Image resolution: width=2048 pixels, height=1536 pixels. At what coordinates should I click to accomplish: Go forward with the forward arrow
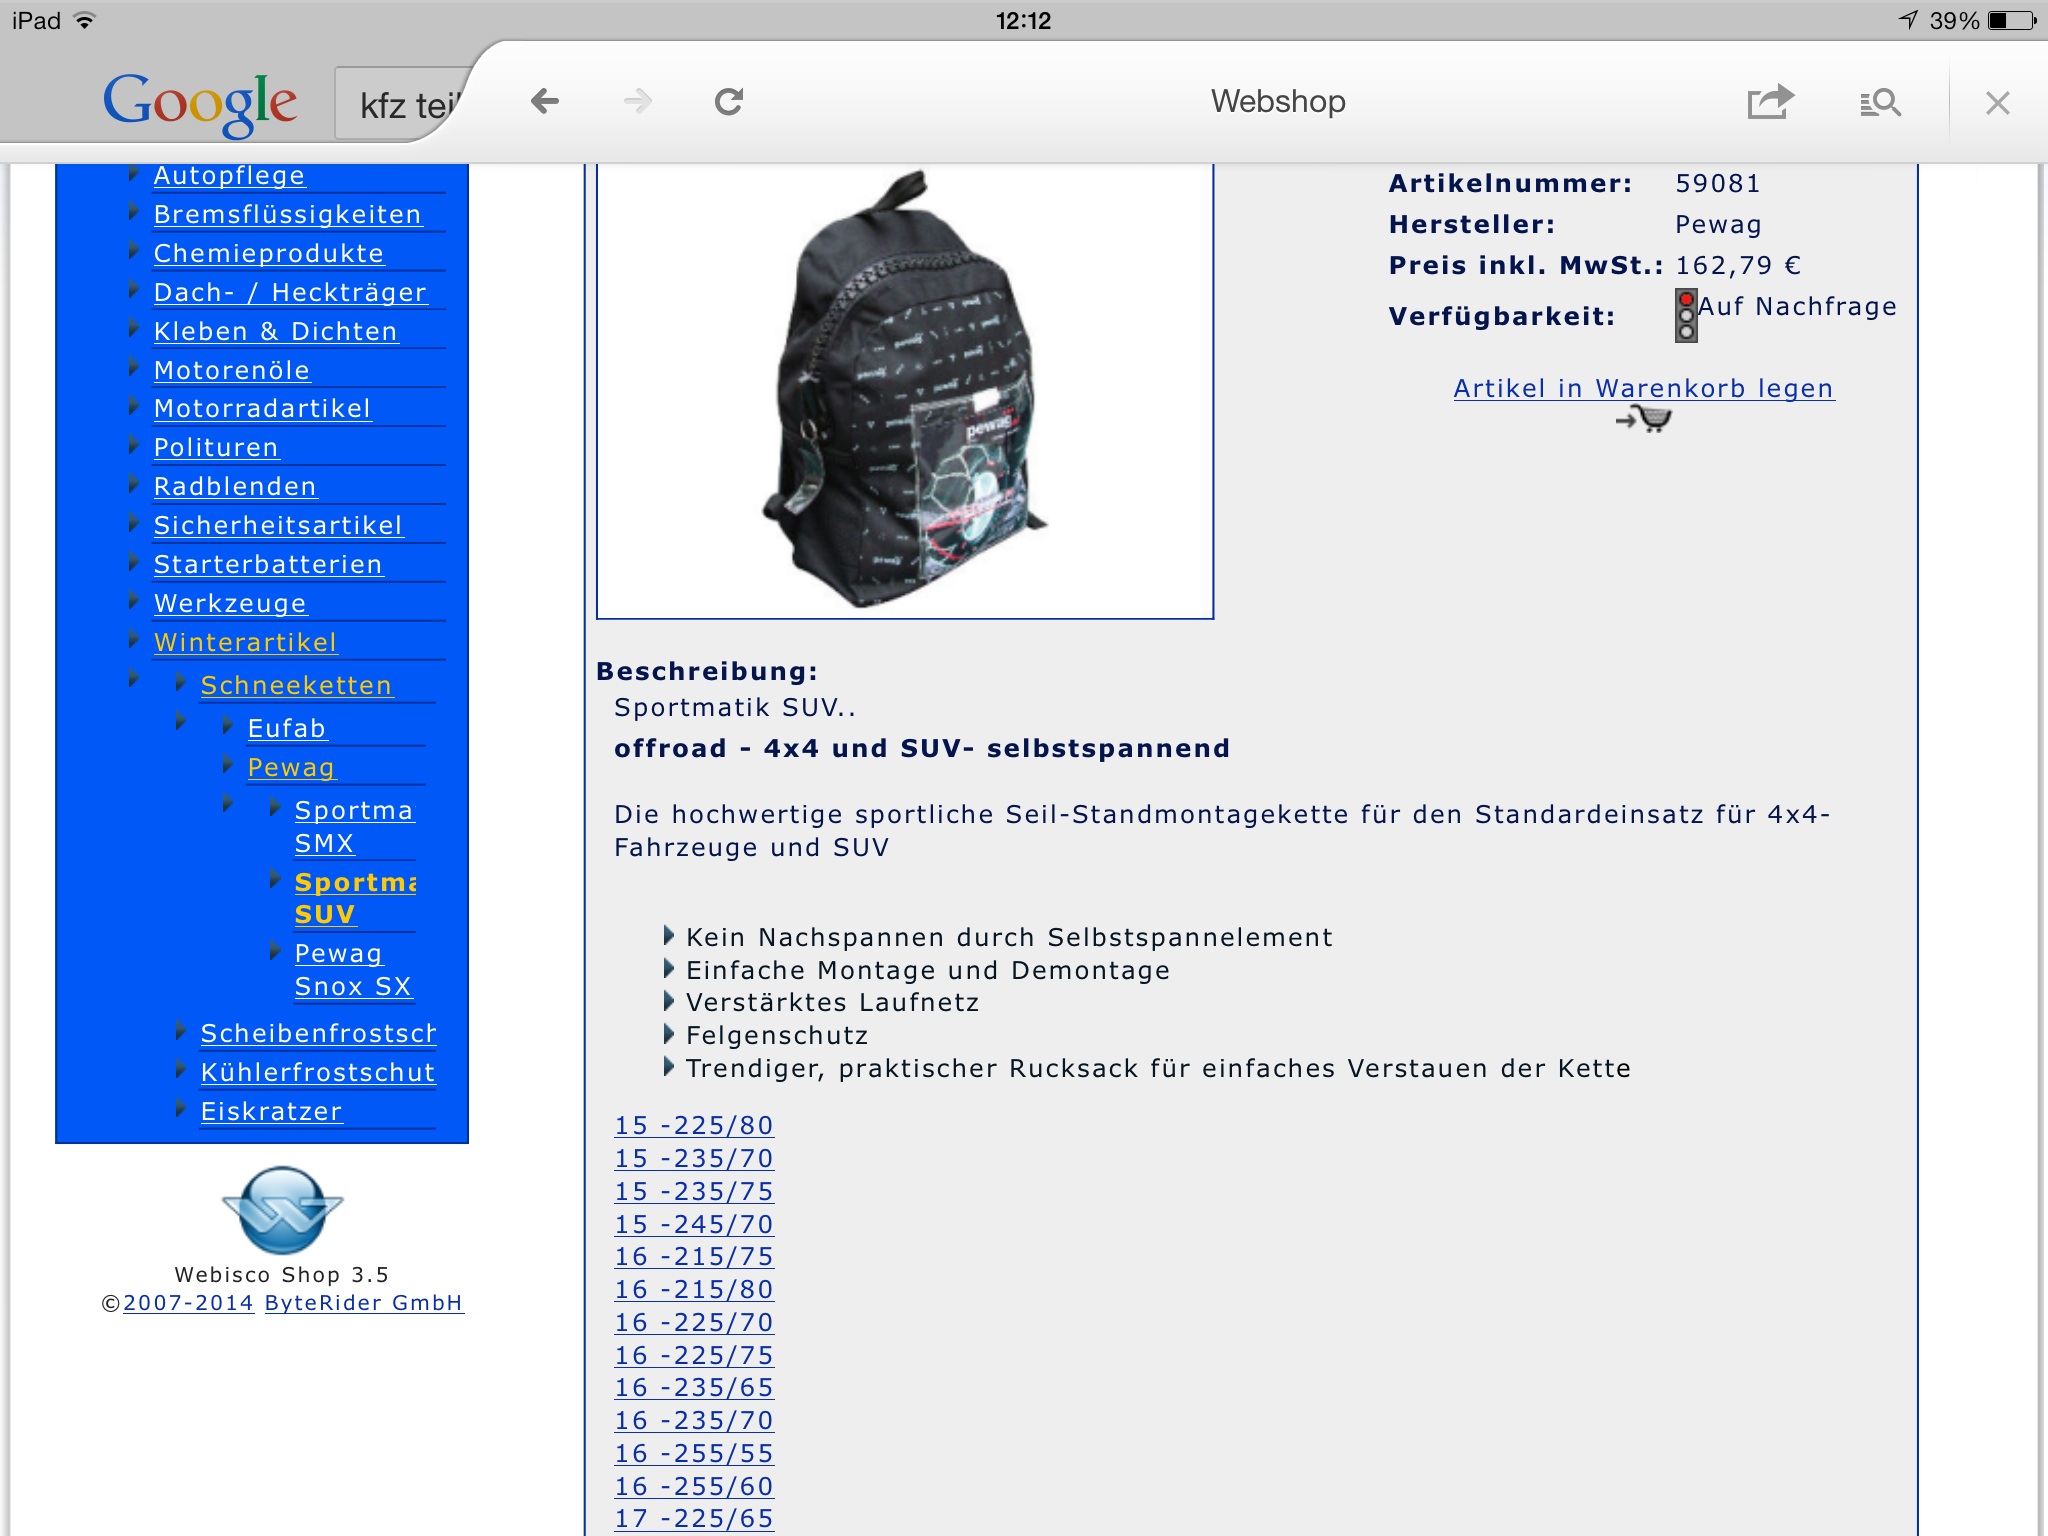click(x=637, y=101)
